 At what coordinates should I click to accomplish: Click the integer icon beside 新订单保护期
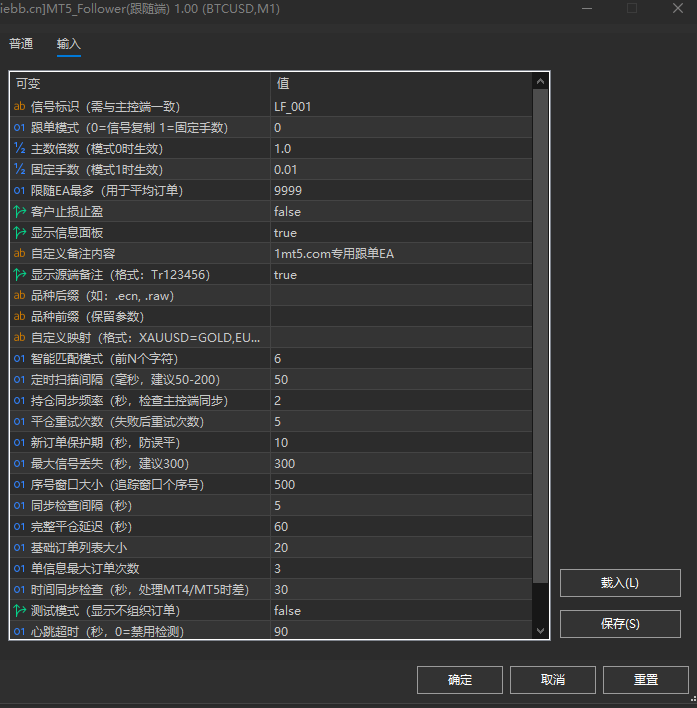coord(19,442)
